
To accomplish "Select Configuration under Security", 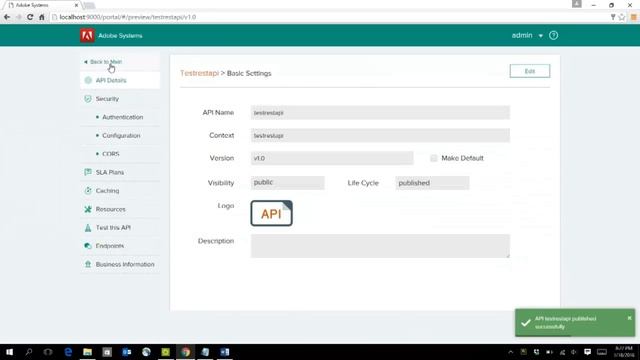I will click(x=121, y=136).
